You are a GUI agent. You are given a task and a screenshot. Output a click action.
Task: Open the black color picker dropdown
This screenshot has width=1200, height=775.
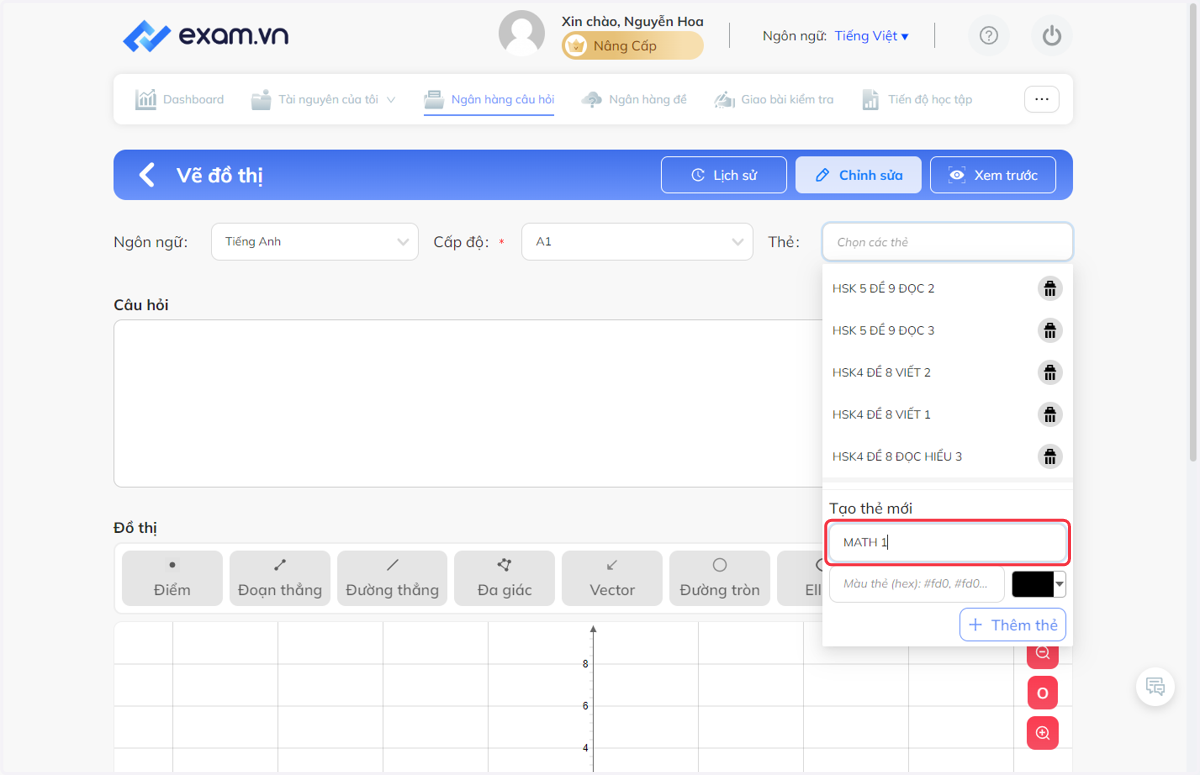[1039, 585]
